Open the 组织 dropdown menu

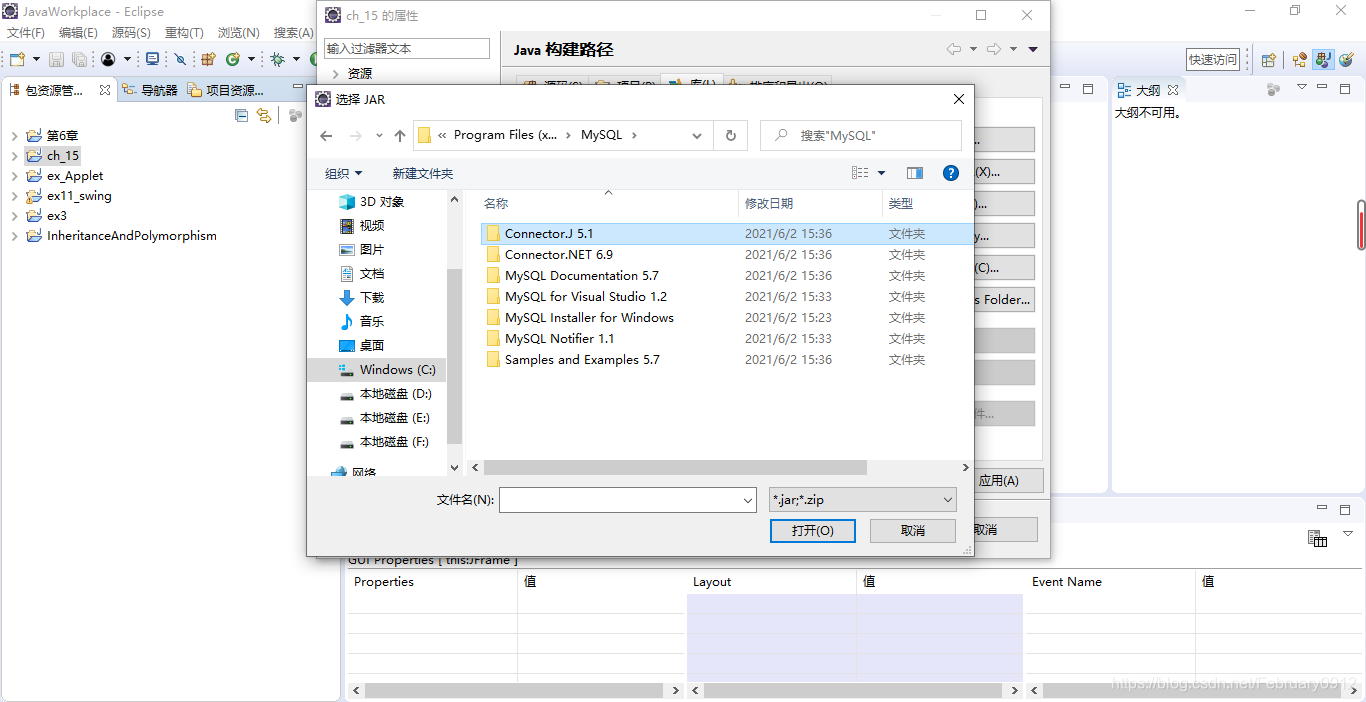[343, 174]
